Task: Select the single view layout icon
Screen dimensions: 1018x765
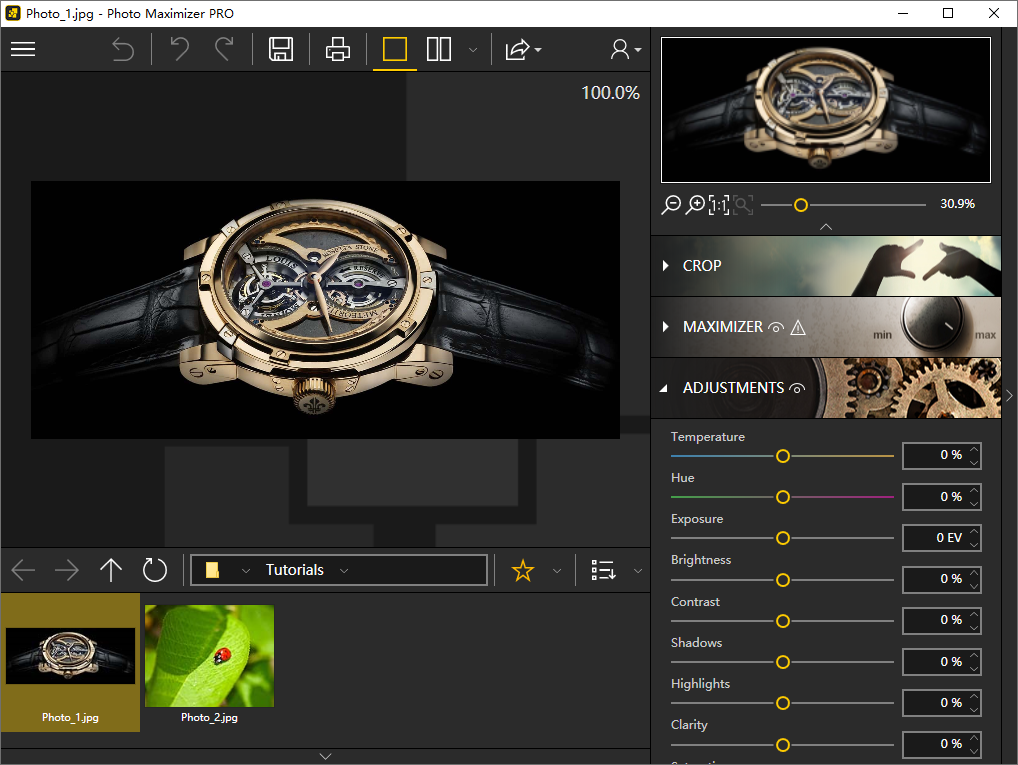Action: click(395, 49)
